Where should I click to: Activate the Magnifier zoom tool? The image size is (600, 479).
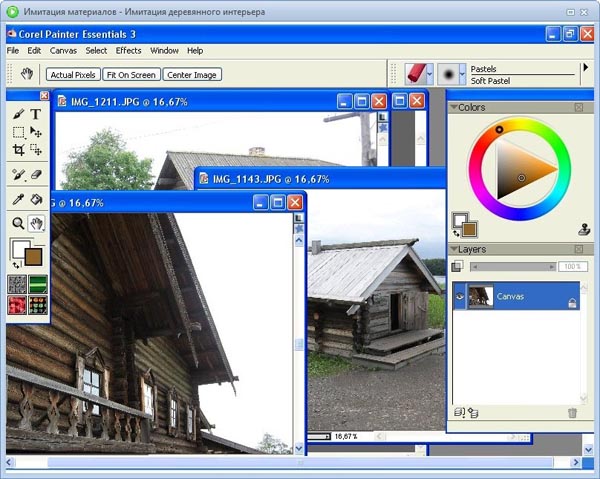(19, 222)
